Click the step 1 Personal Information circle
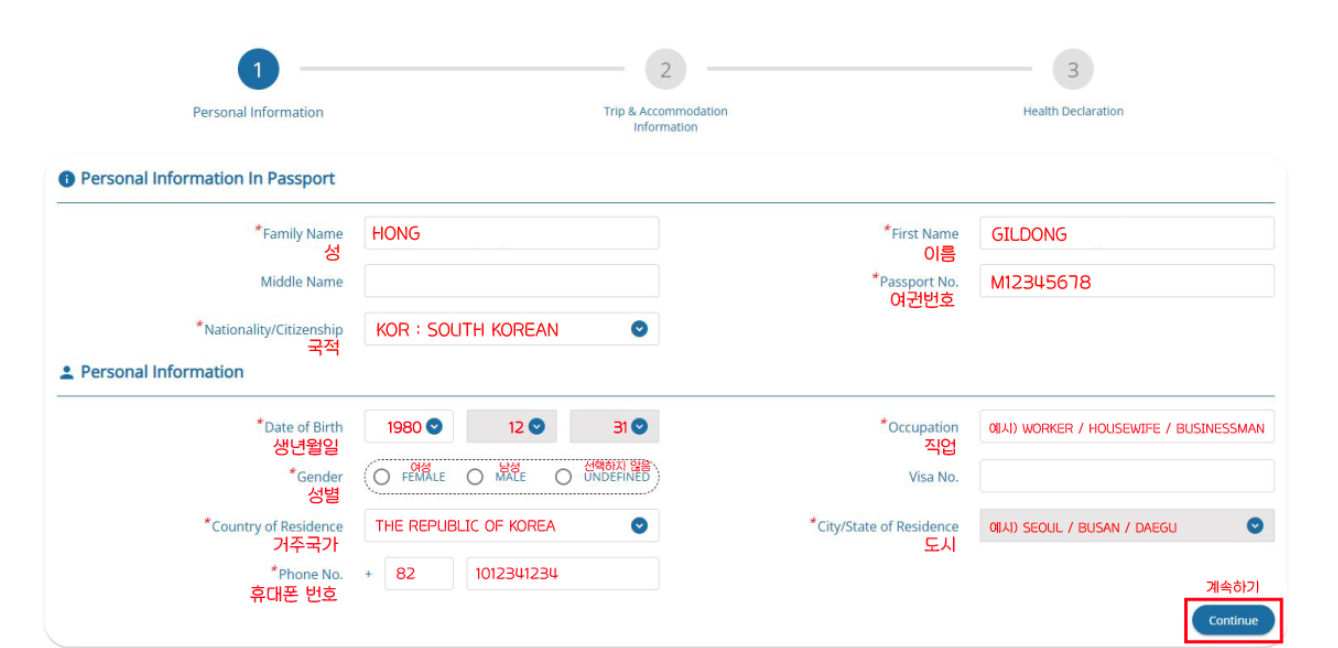Image resolution: width=1338 pixels, height=648 pixels. pos(258,70)
